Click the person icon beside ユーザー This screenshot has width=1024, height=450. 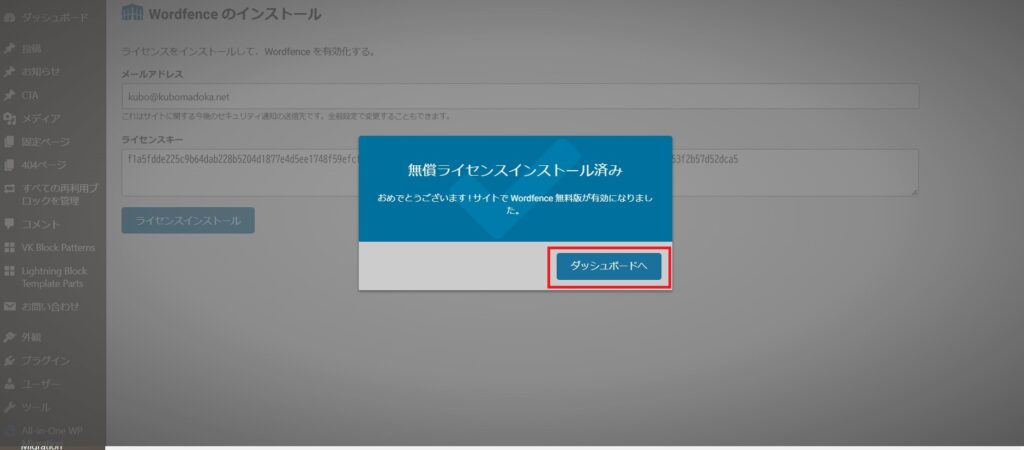(9, 384)
